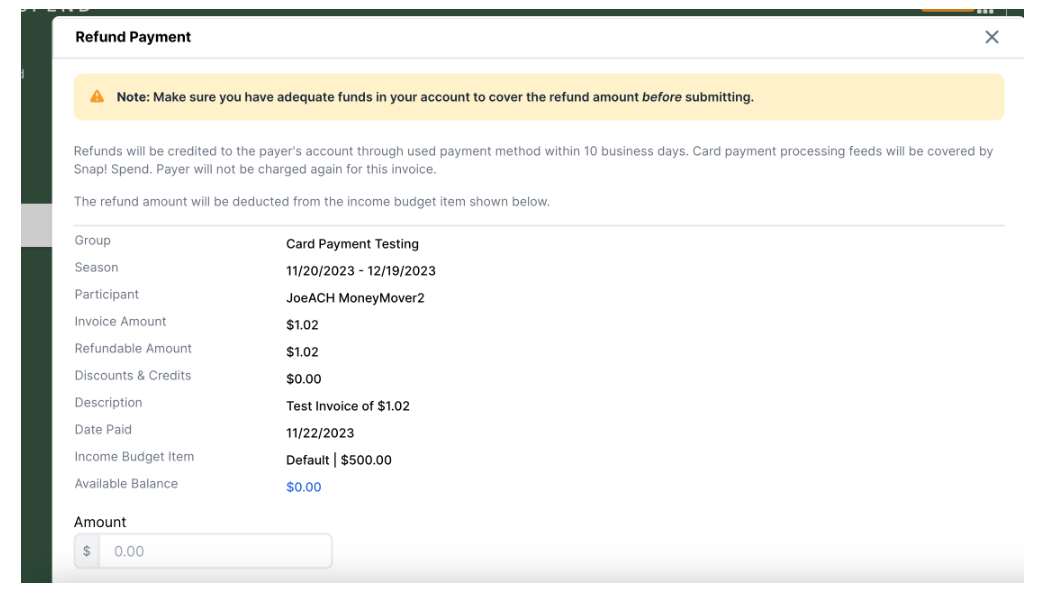Select the Description Test Invoice of $1.02

coord(350,406)
